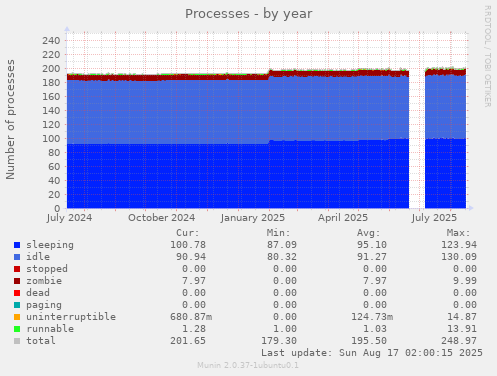Click the "Processes - by year" title

coord(249,14)
